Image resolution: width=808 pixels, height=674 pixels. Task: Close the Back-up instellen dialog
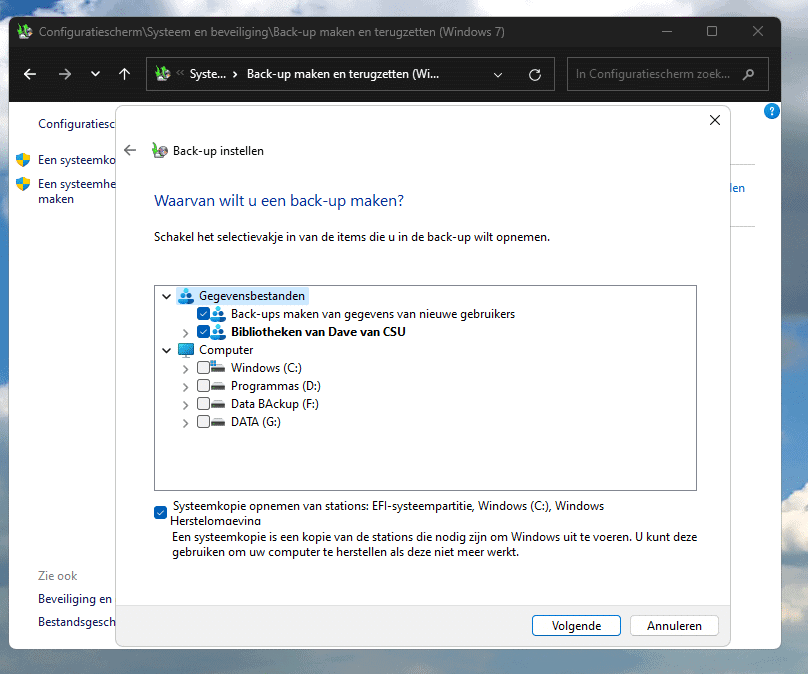click(714, 120)
